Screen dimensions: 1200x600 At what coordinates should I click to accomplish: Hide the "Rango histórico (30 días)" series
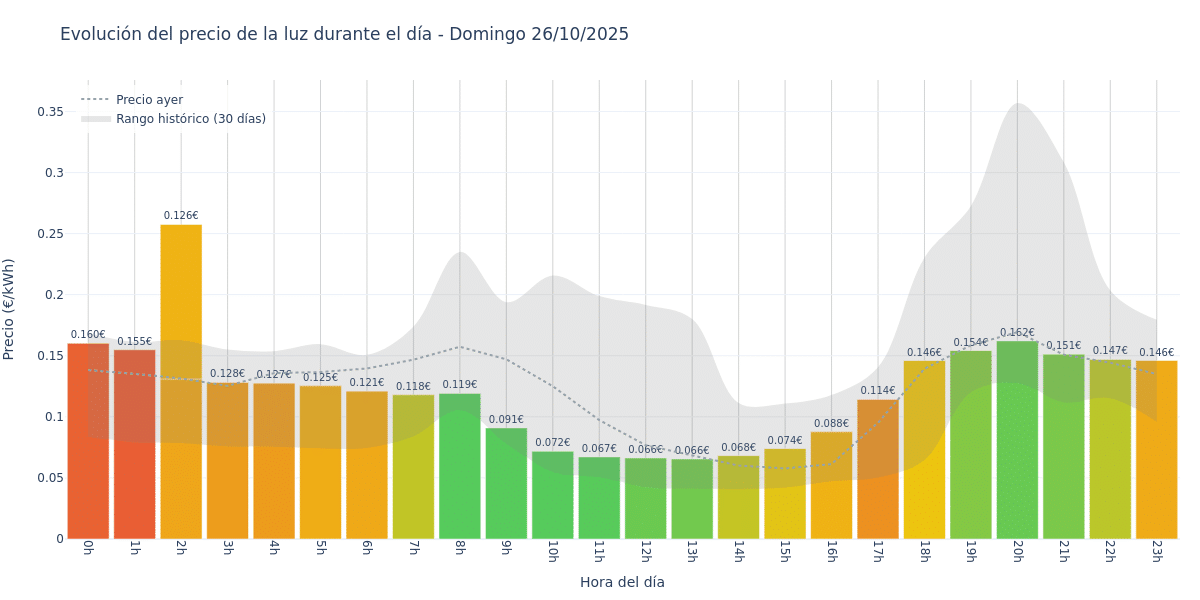(190, 119)
